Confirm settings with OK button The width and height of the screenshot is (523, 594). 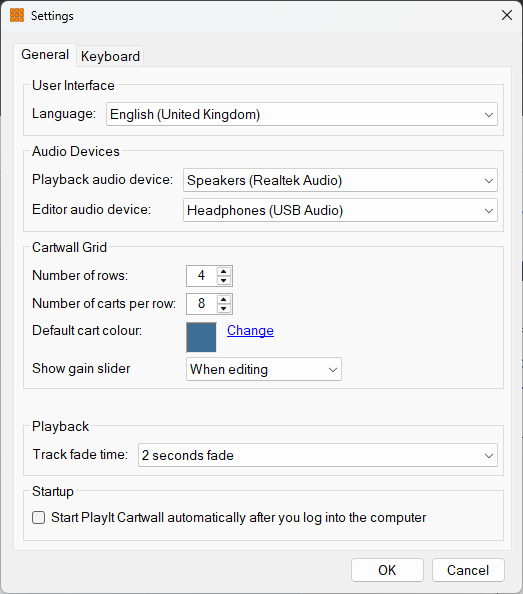[387, 570]
